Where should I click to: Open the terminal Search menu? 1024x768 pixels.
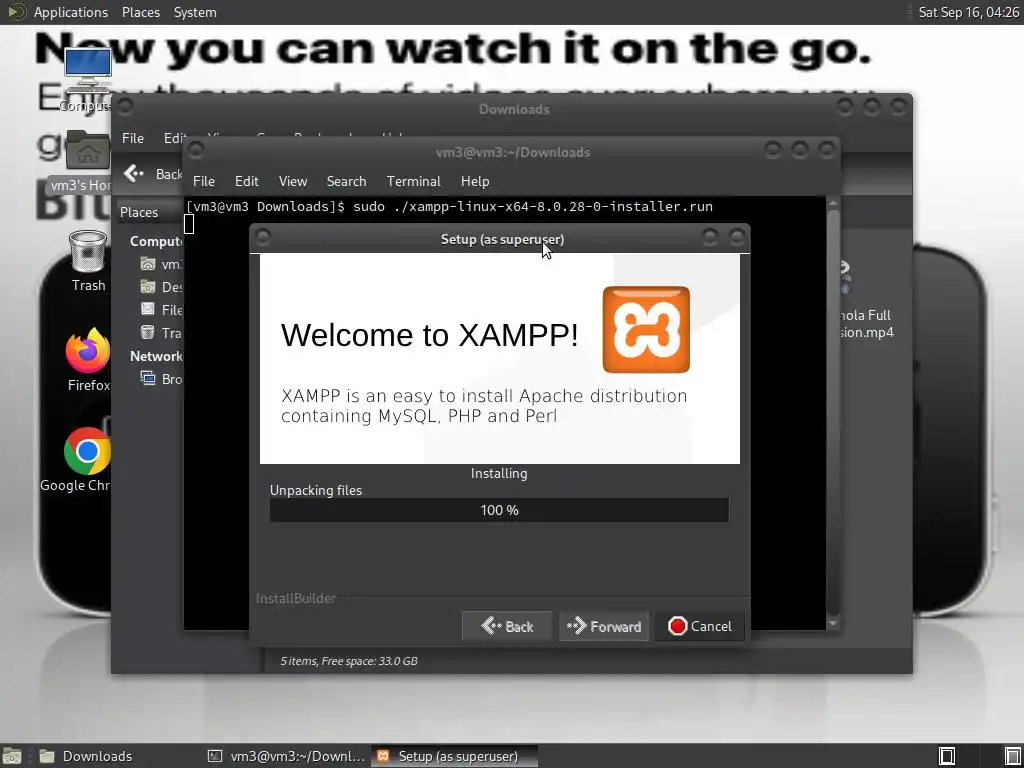point(346,181)
